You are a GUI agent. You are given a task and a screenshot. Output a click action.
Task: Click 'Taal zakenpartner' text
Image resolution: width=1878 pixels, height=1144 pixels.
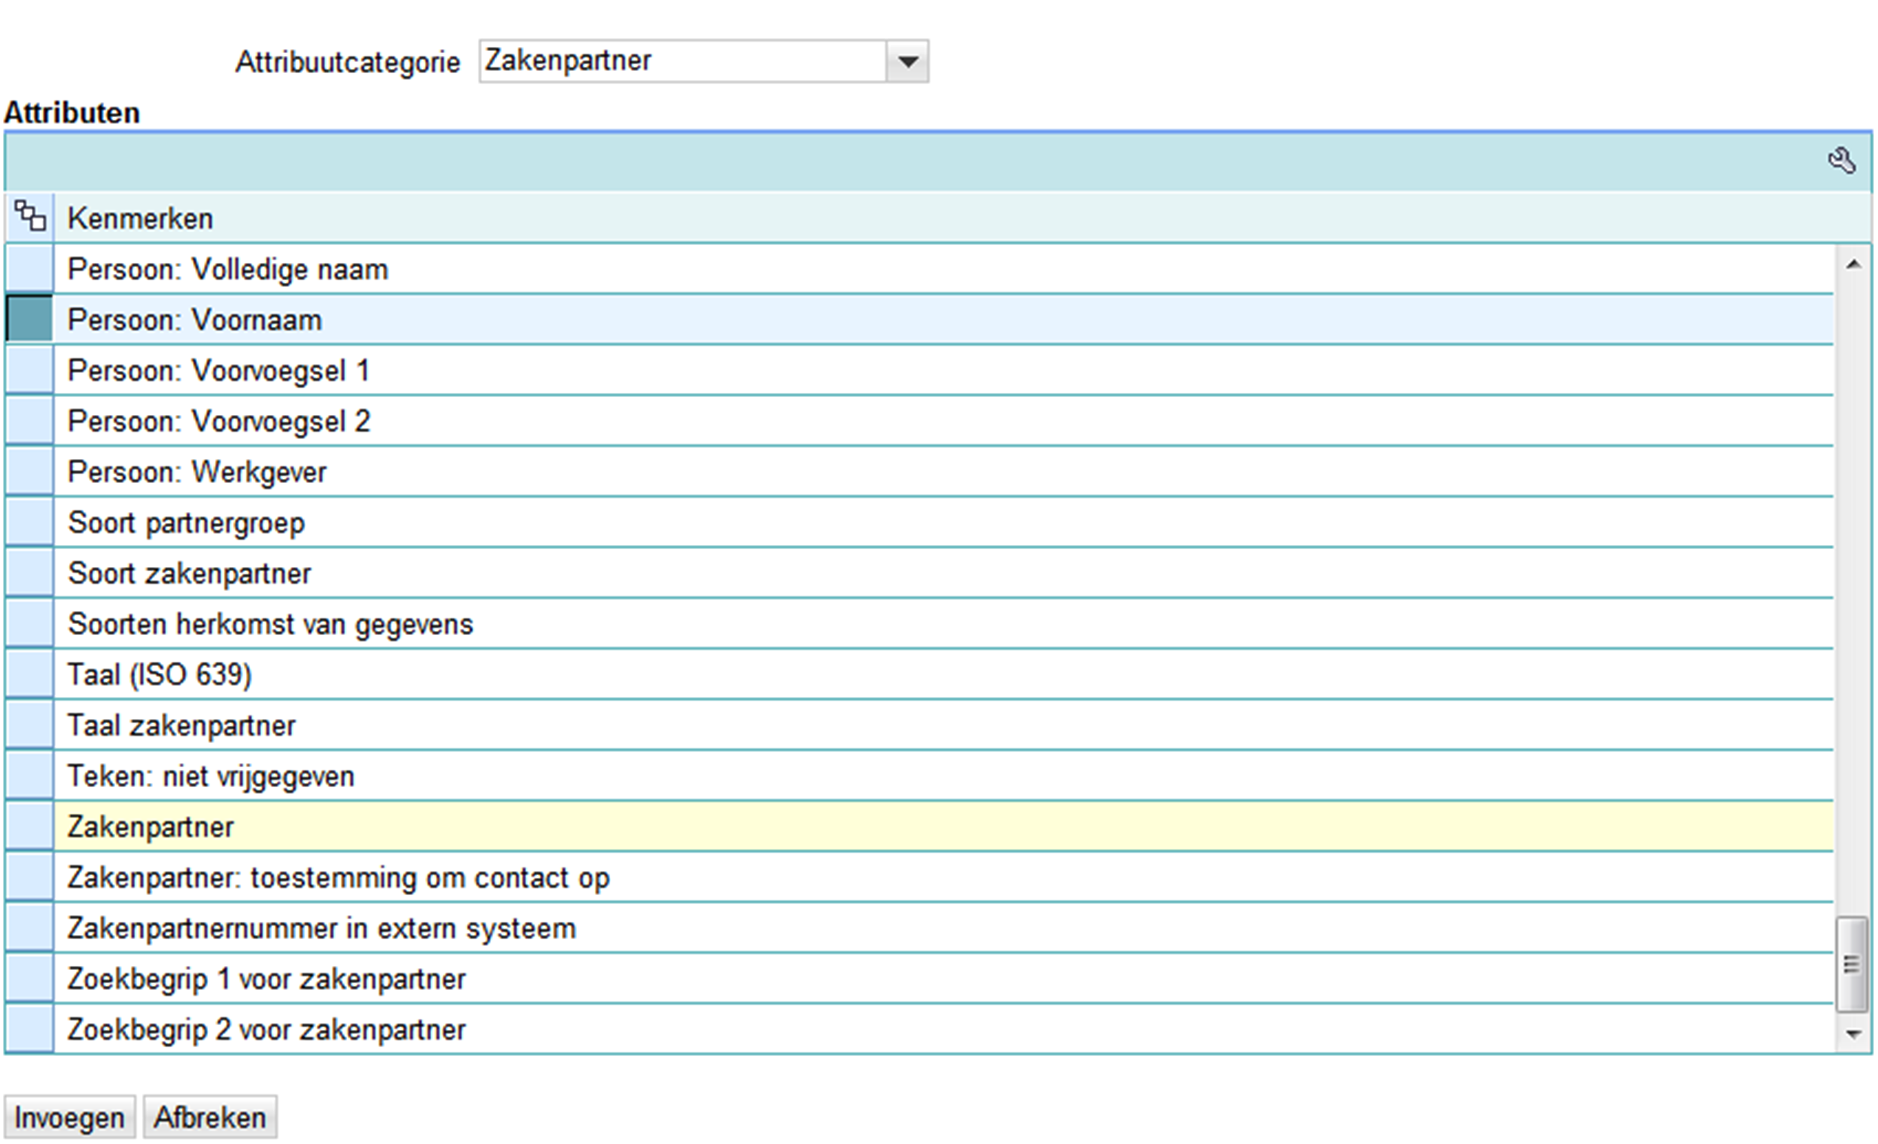point(181,726)
